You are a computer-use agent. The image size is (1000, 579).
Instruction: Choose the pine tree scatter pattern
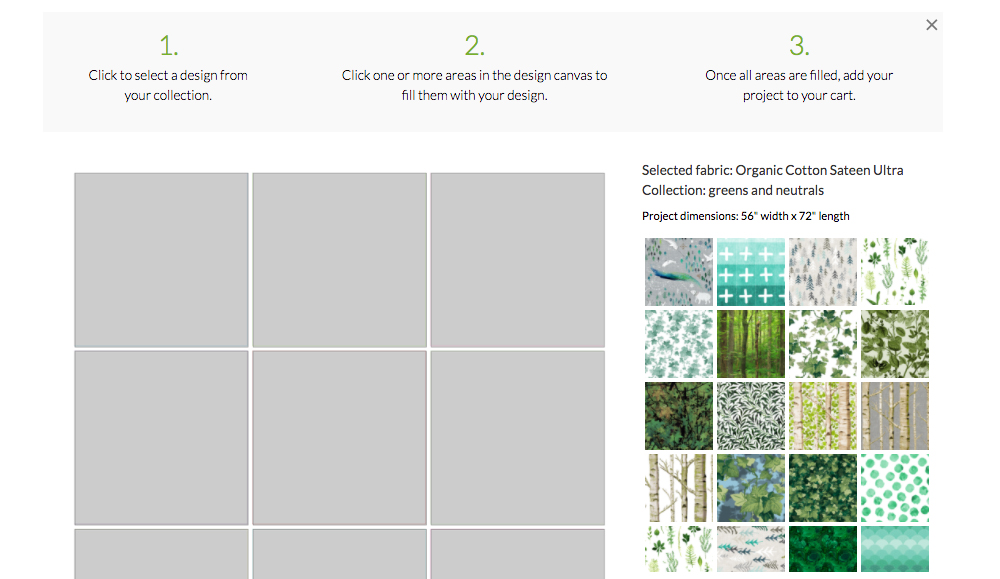click(823, 271)
